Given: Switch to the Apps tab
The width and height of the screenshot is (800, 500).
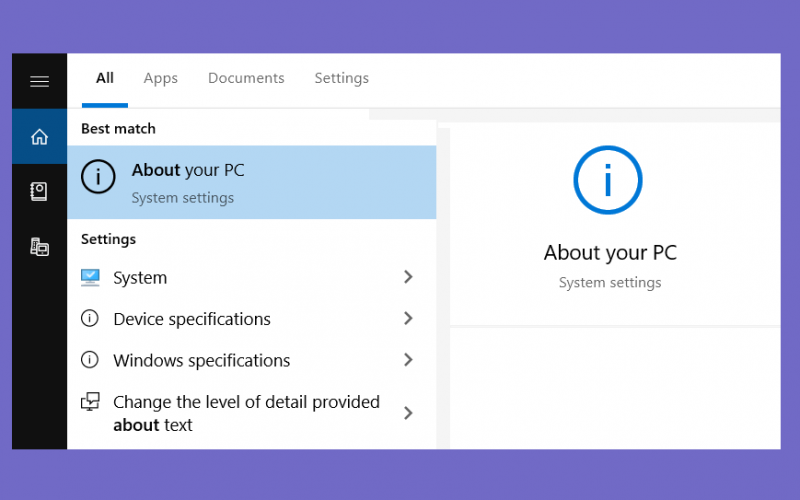Looking at the screenshot, I should [160, 78].
